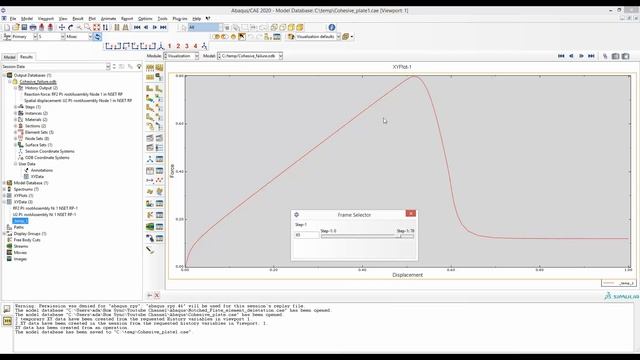The width and height of the screenshot is (640, 360).
Task: Open the Primary variable type dropdown
Action: (x=24, y=37)
